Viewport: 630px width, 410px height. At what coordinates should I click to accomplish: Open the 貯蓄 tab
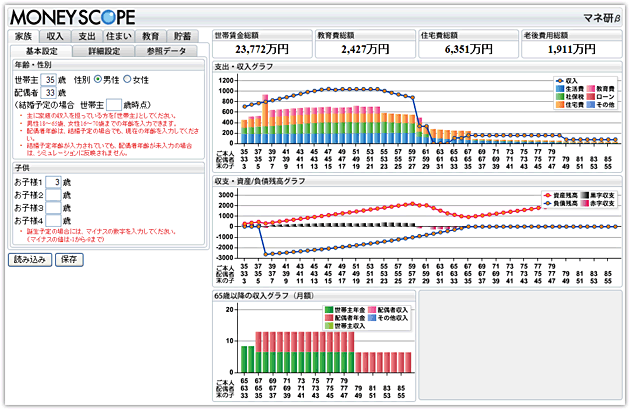click(x=182, y=37)
